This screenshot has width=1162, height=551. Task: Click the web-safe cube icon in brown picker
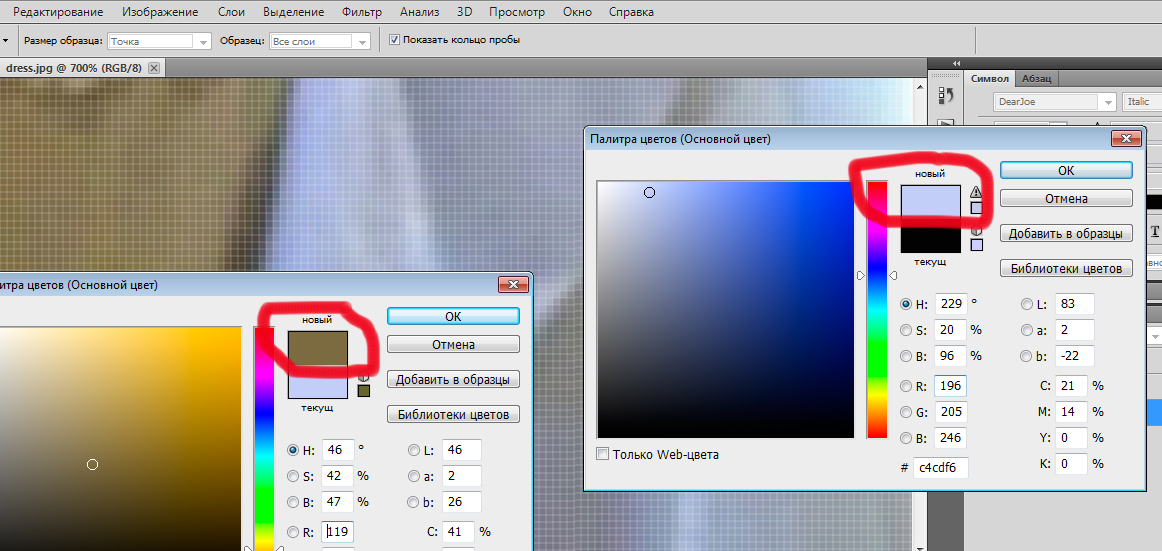tap(363, 378)
